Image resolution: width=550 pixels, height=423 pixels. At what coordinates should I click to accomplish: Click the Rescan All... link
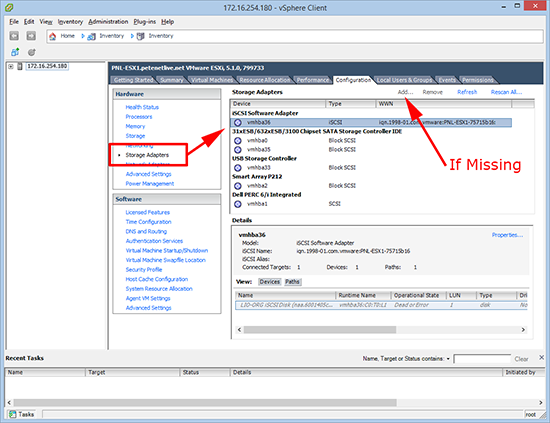[x=506, y=92]
